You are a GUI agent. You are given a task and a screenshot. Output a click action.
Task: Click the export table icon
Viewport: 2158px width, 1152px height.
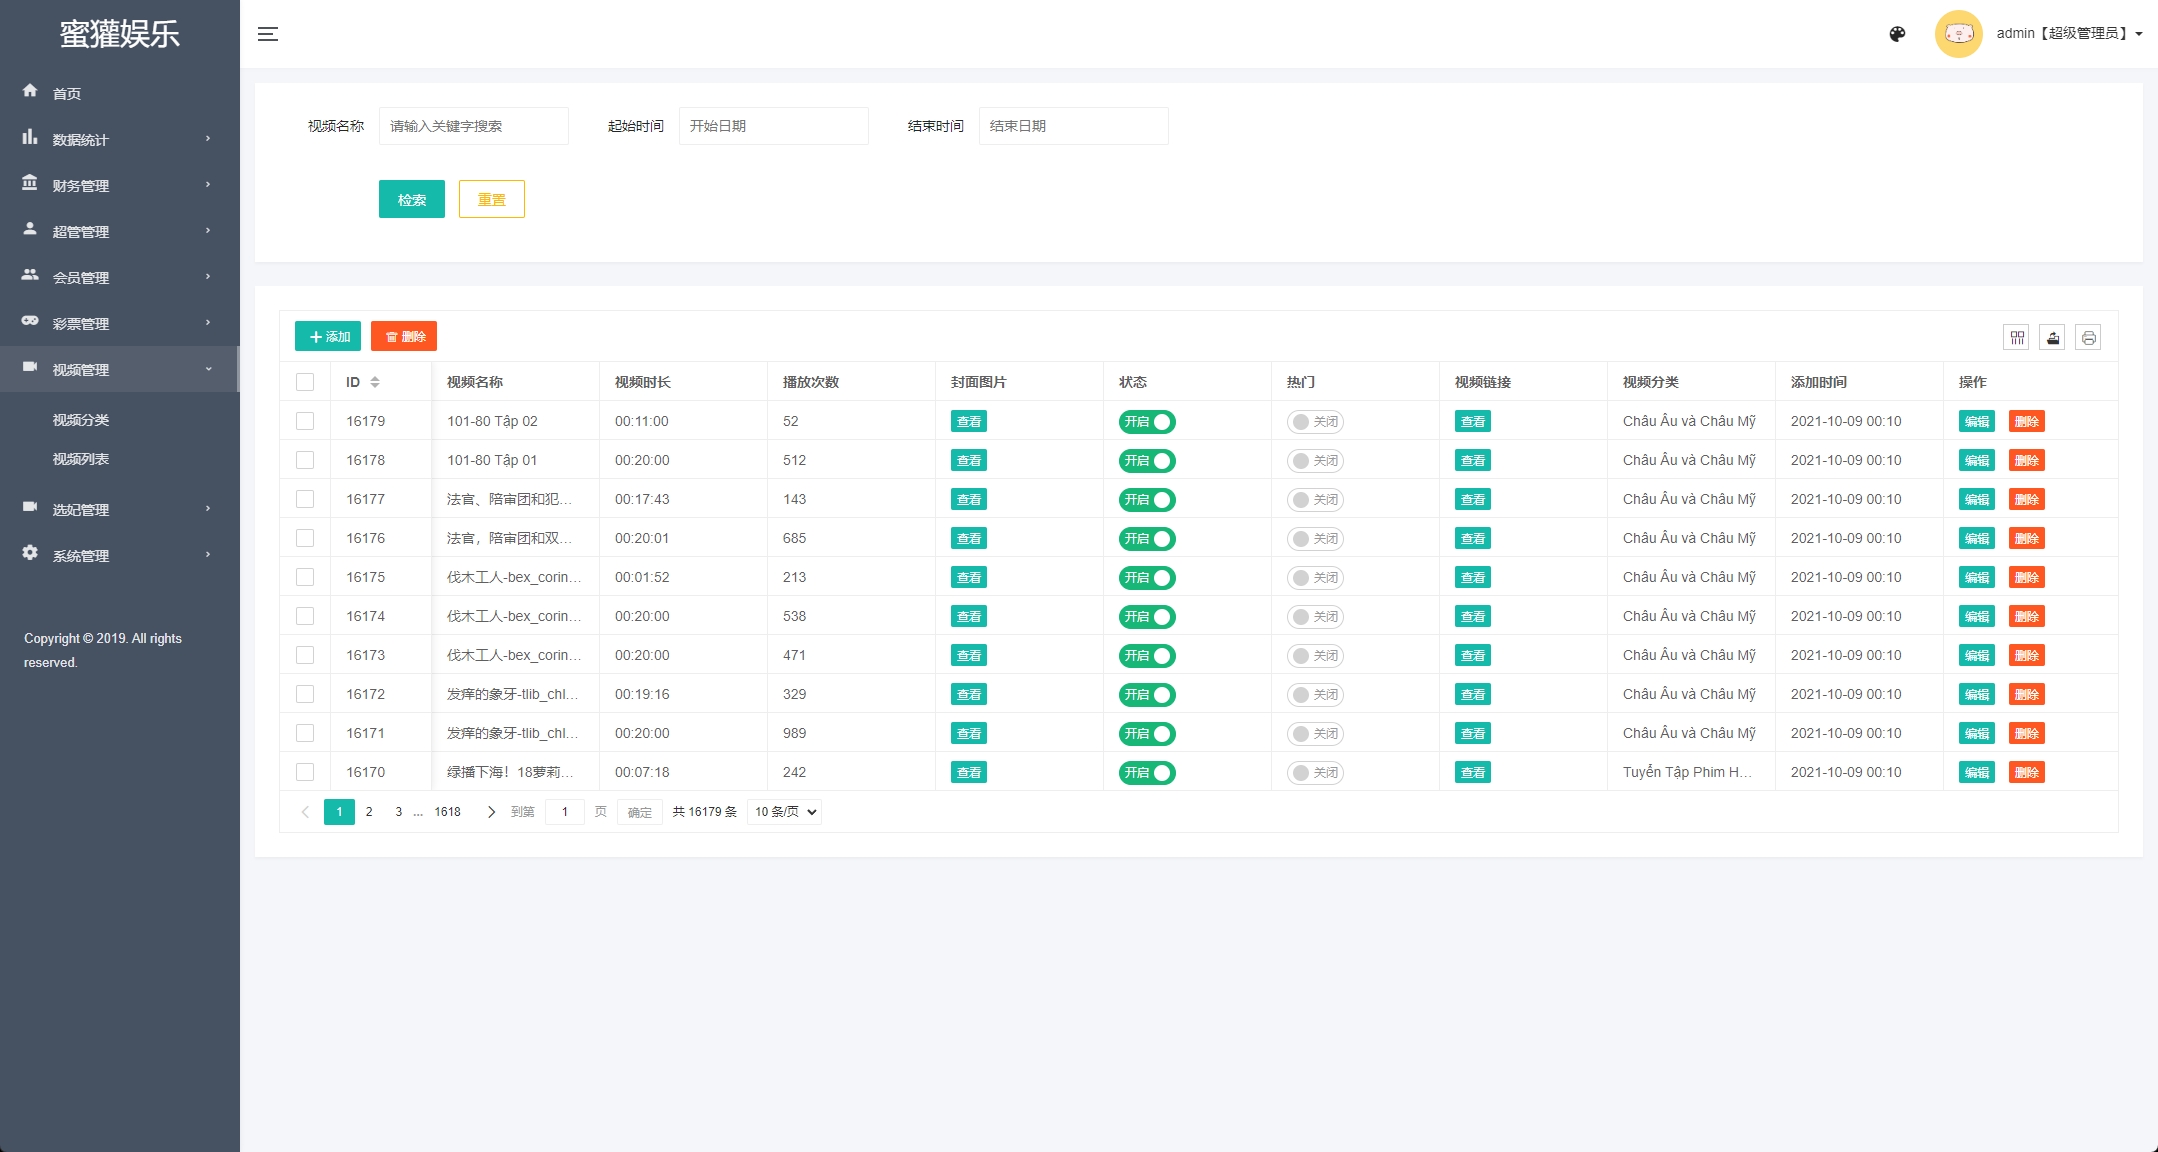pos(2053,338)
